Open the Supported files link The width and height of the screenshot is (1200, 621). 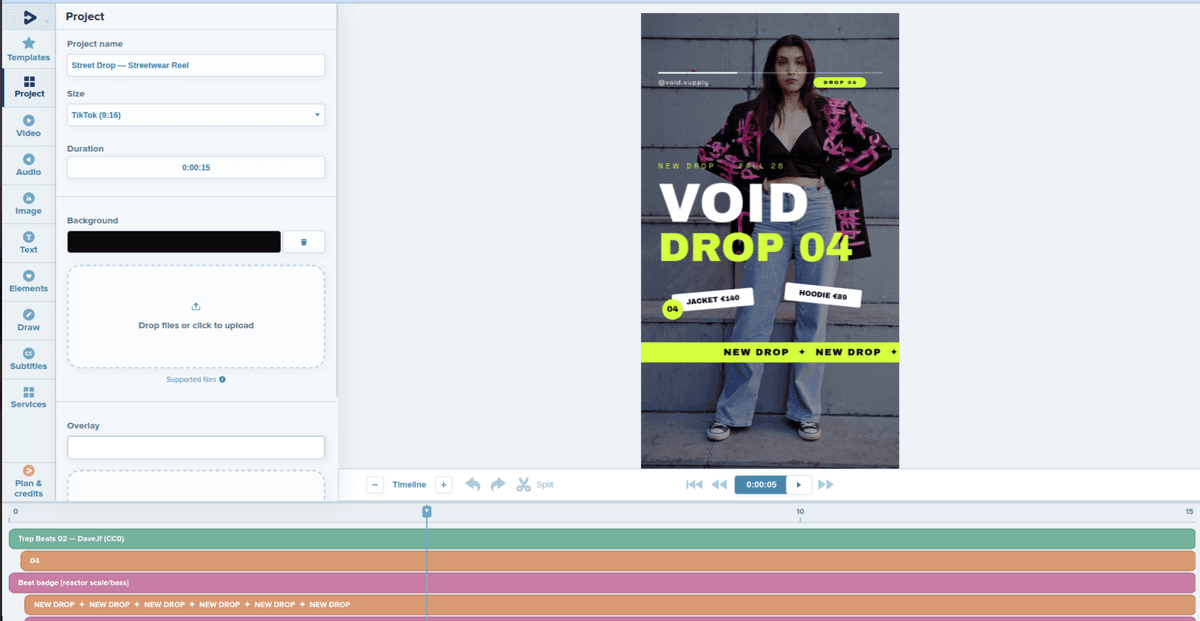[x=196, y=380]
